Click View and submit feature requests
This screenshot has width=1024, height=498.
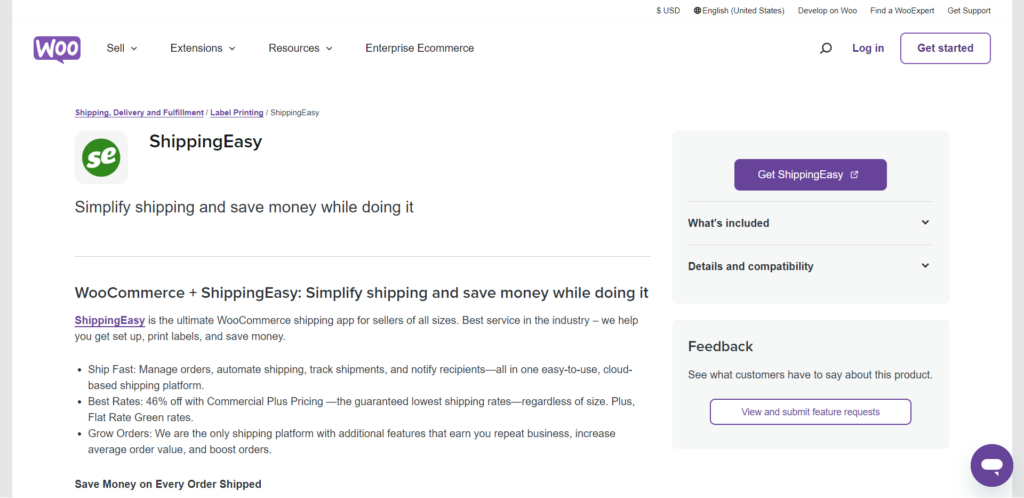pyautogui.click(x=810, y=412)
